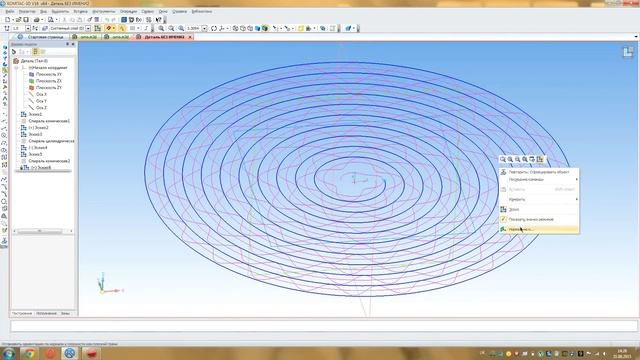
Task: Open the Операции menu
Action: coord(128,11)
